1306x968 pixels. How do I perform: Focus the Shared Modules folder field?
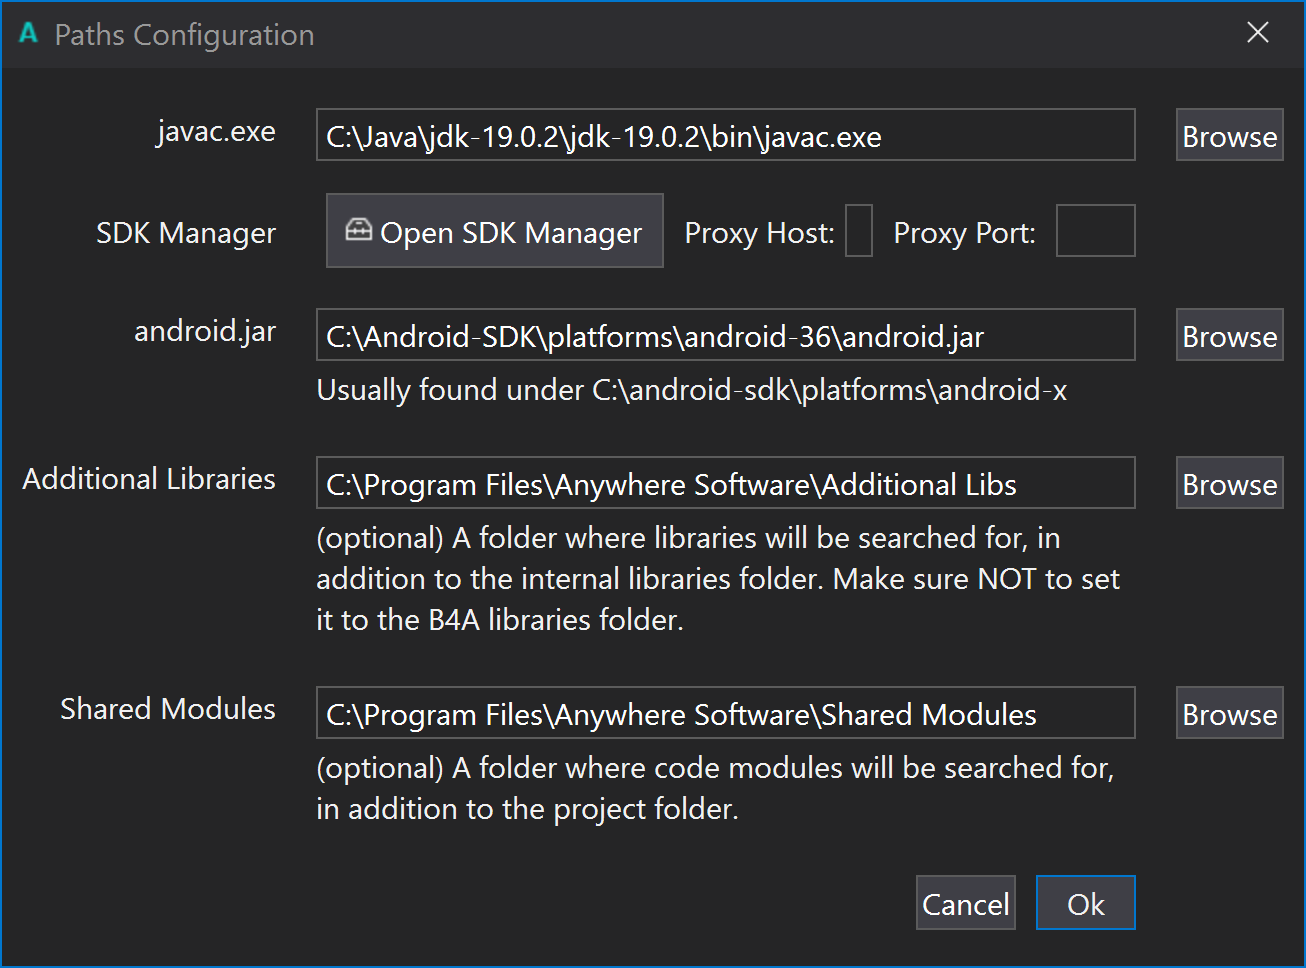pyautogui.click(x=725, y=713)
